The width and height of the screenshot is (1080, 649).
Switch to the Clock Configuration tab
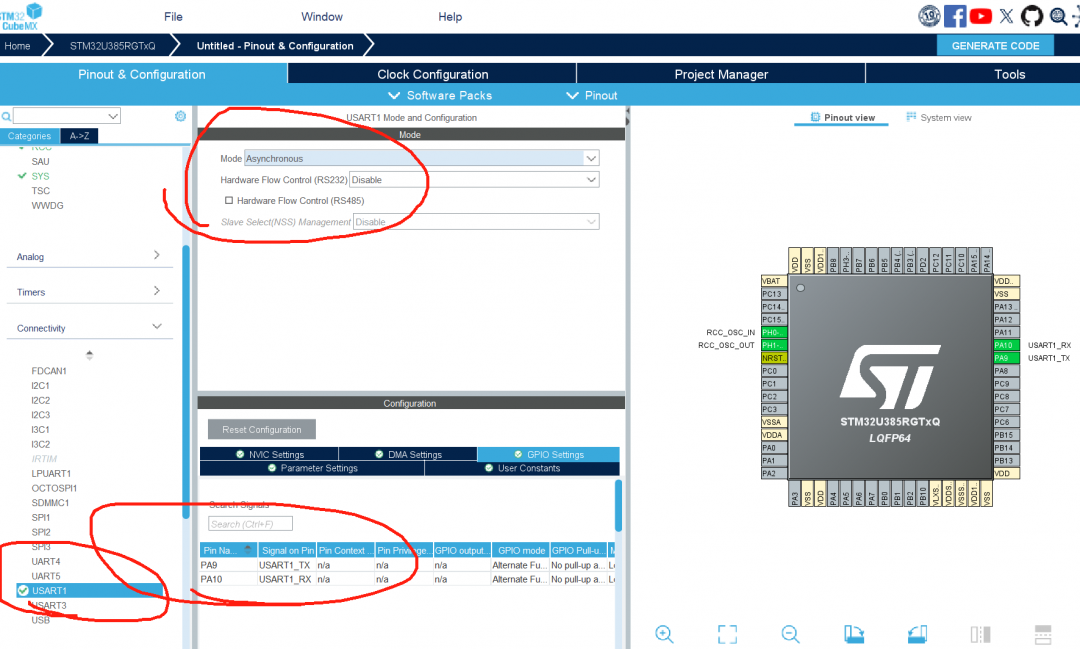point(433,74)
